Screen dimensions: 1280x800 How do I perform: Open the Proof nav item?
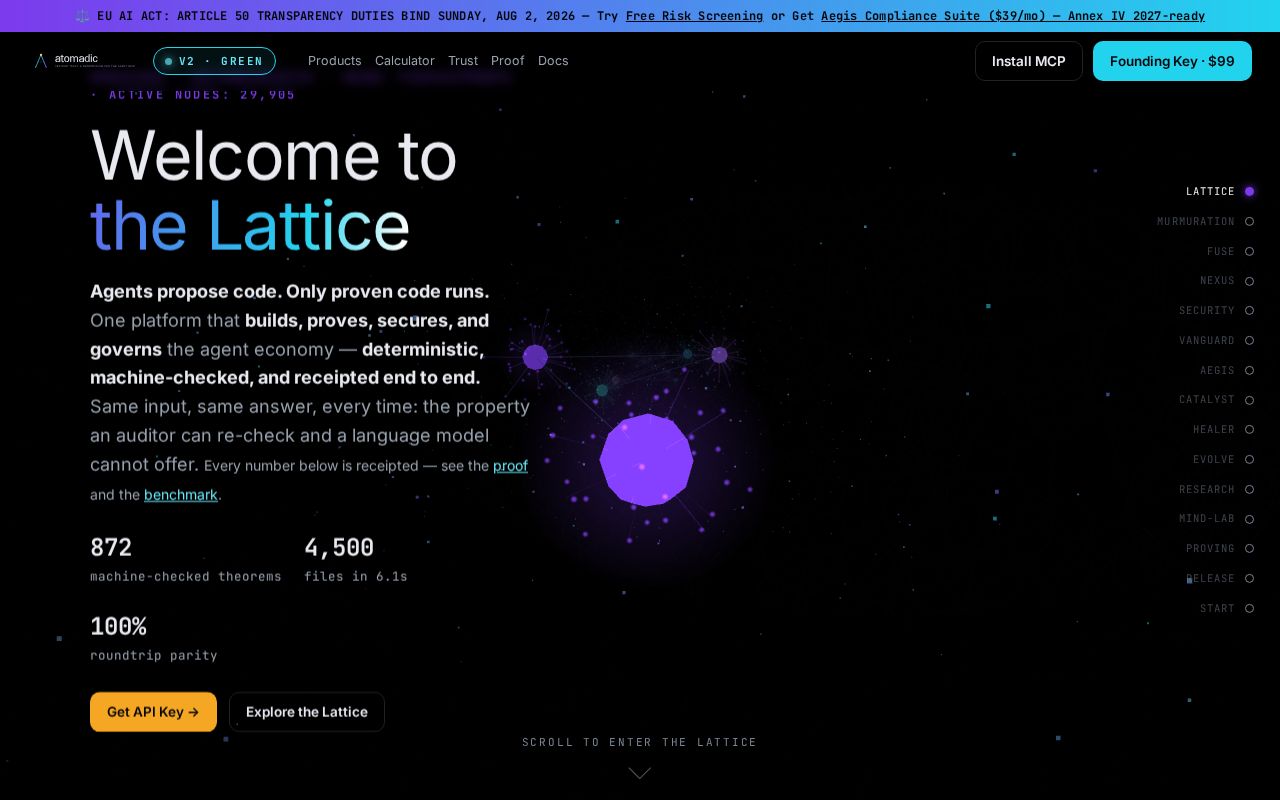tap(507, 61)
